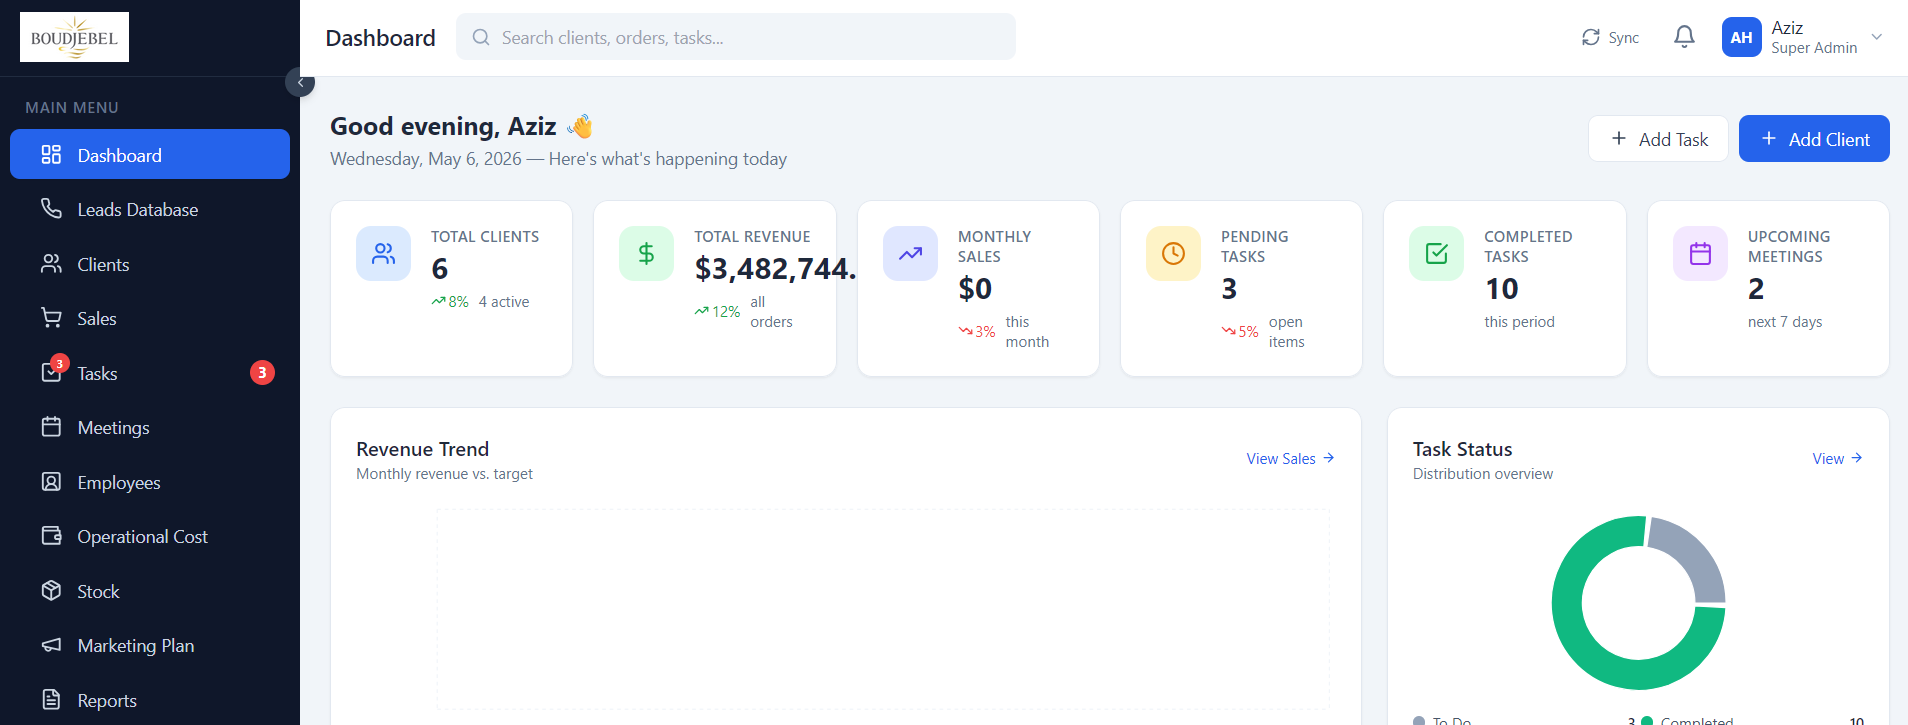The height and width of the screenshot is (725, 1908).
Task: Collapse the sidebar with the chevron button
Action: click(300, 82)
